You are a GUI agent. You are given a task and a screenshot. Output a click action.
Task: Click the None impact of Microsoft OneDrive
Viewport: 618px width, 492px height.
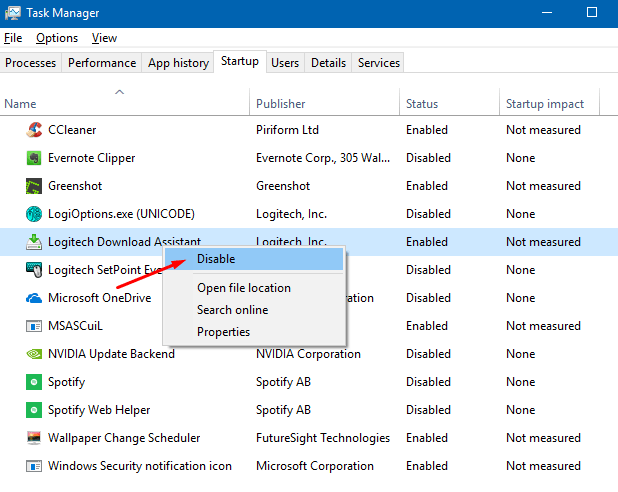click(x=521, y=298)
